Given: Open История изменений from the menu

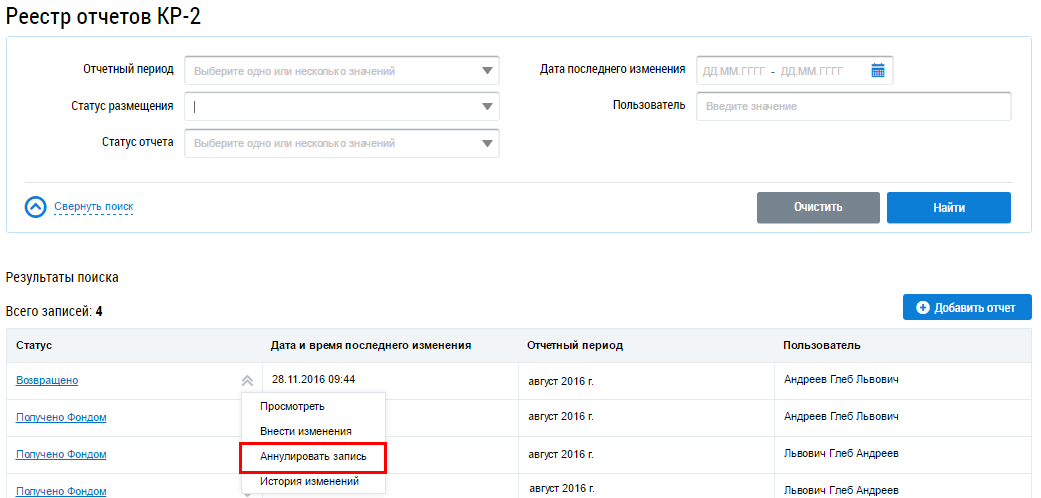Looking at the screenshot, I should [309, 481].
